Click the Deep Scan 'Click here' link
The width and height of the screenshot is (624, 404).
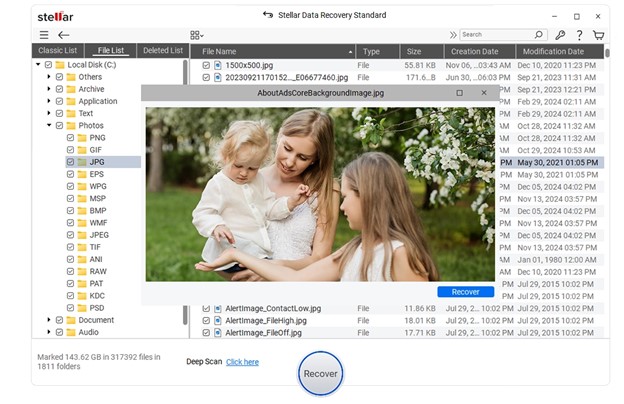(242, 362)
